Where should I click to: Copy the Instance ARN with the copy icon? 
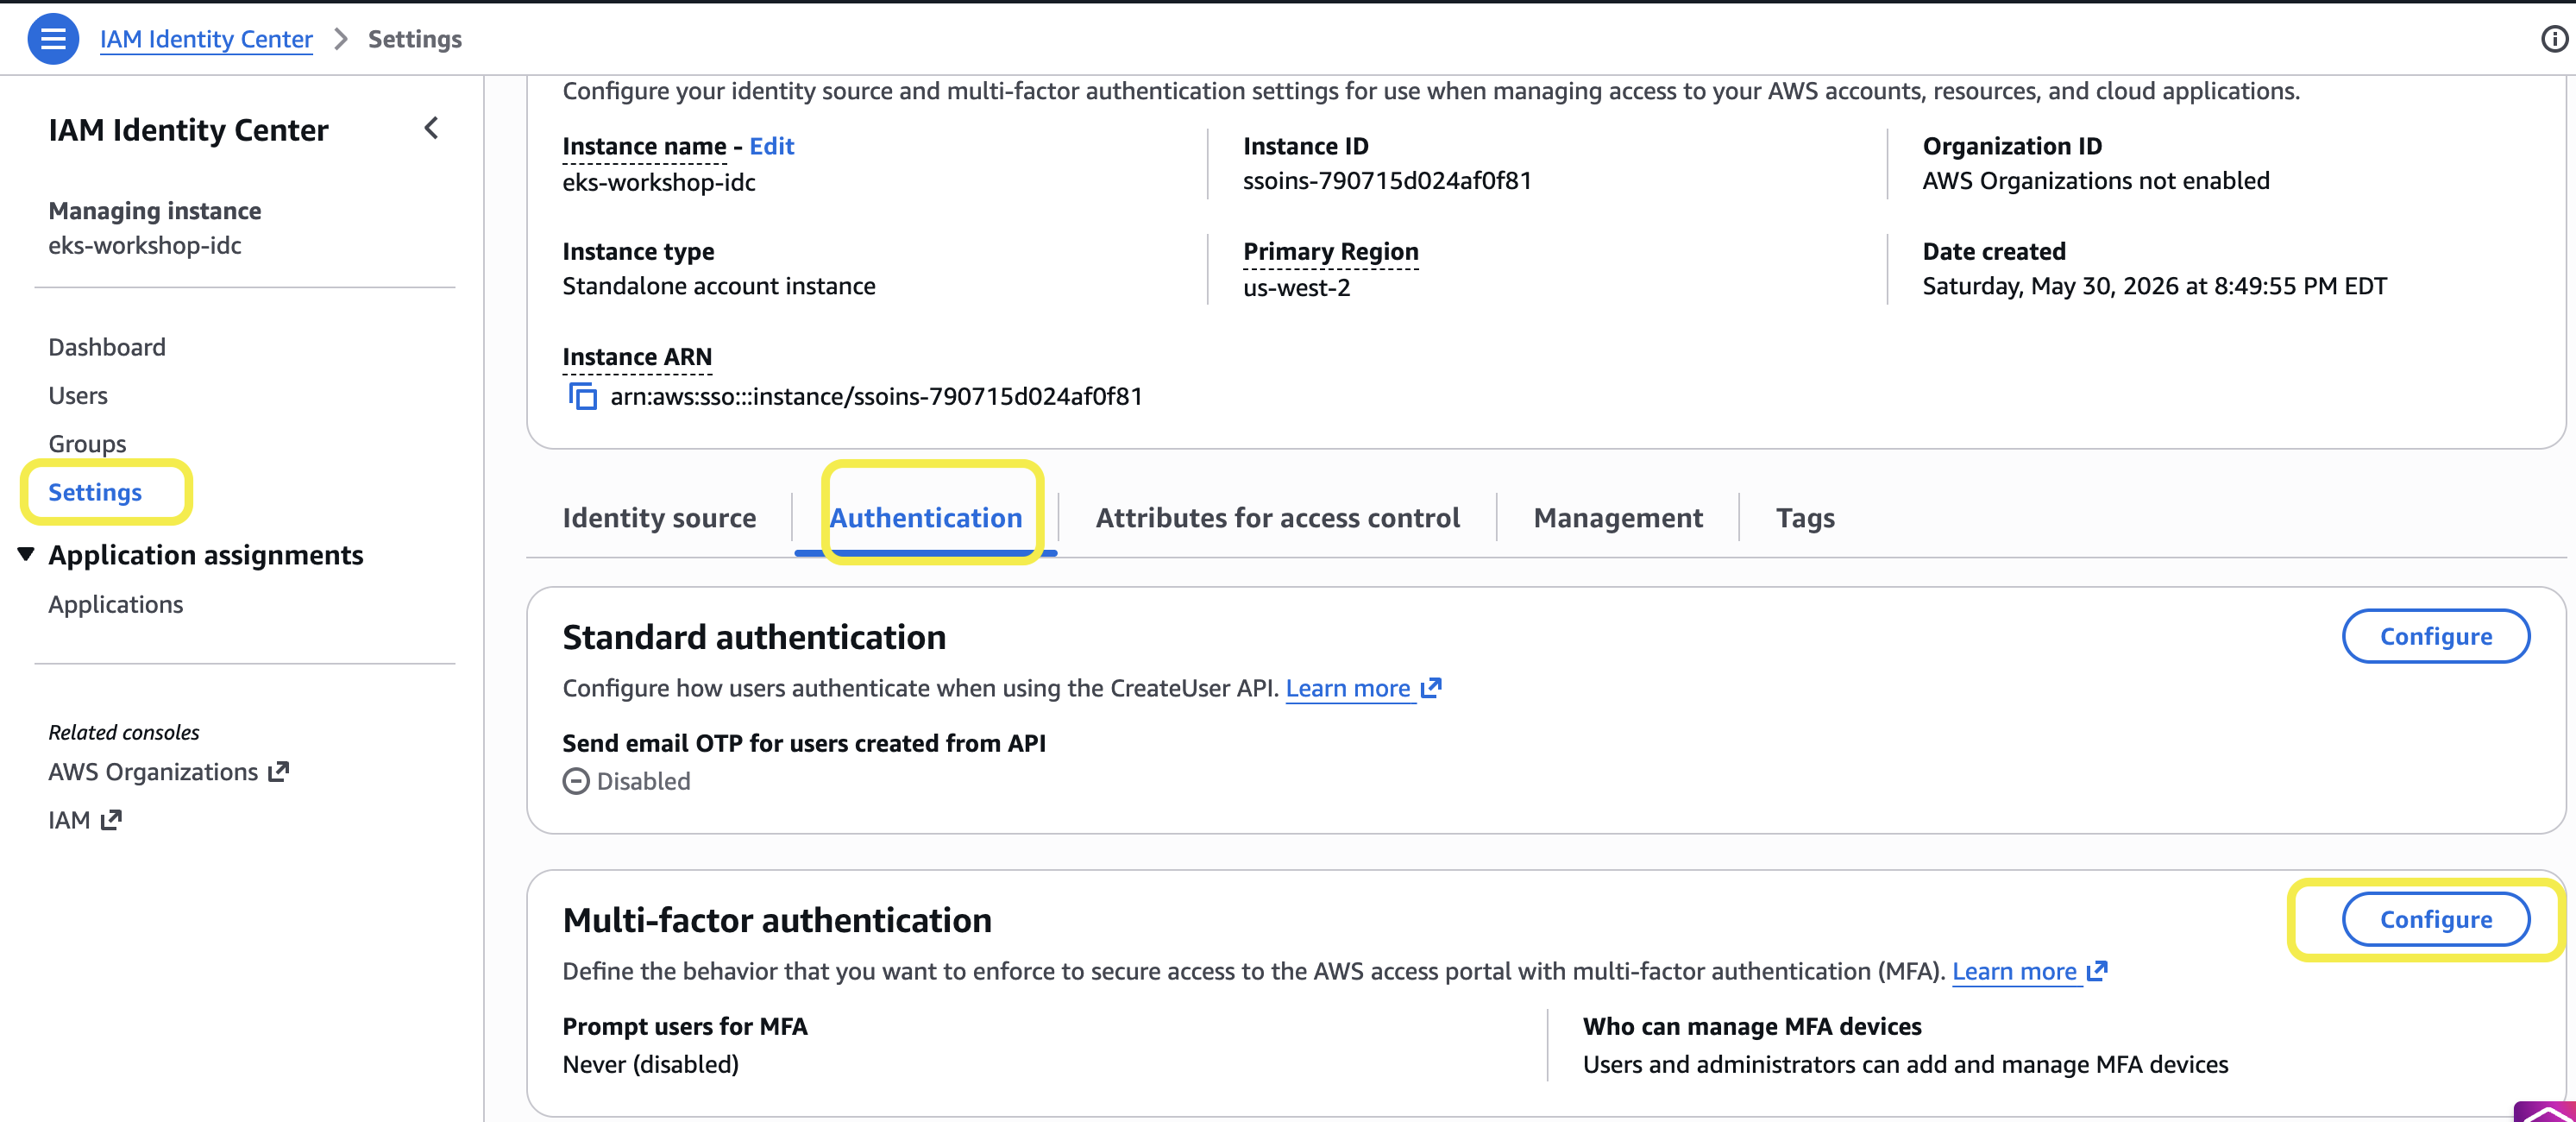(x=582, y=396)
